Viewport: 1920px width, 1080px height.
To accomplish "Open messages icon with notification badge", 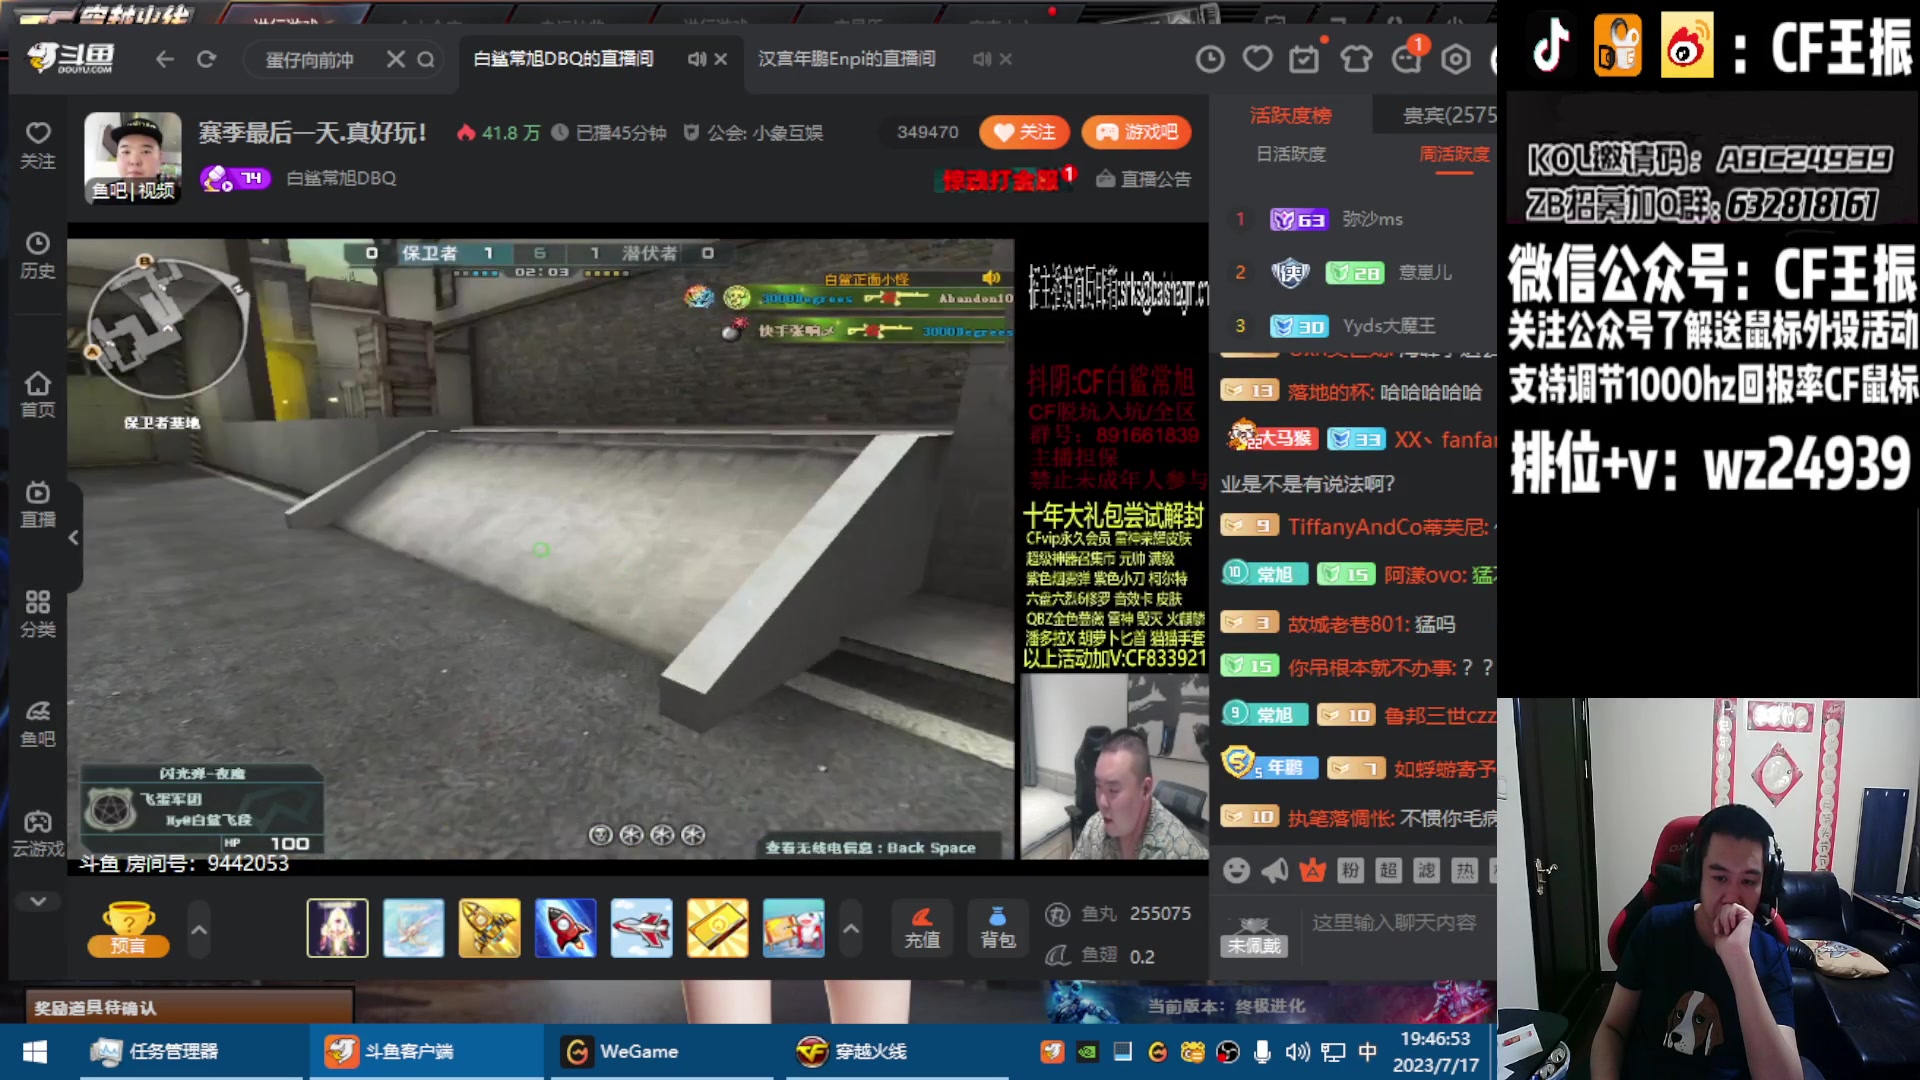I will tap(1408, 57).
